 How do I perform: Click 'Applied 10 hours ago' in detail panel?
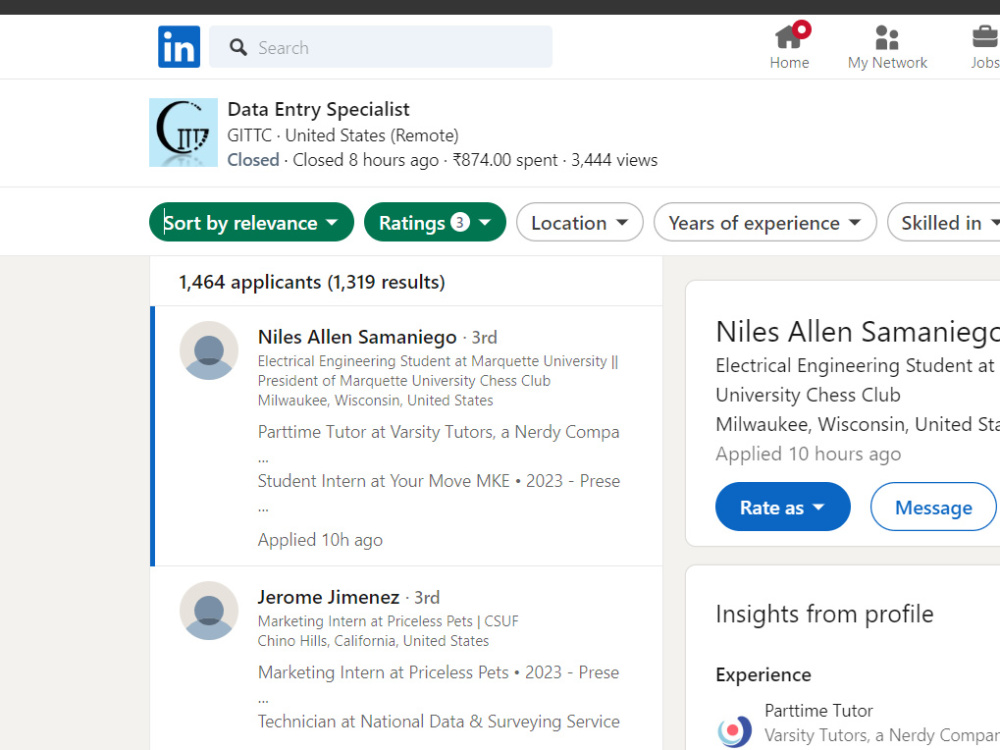point(808,454)
